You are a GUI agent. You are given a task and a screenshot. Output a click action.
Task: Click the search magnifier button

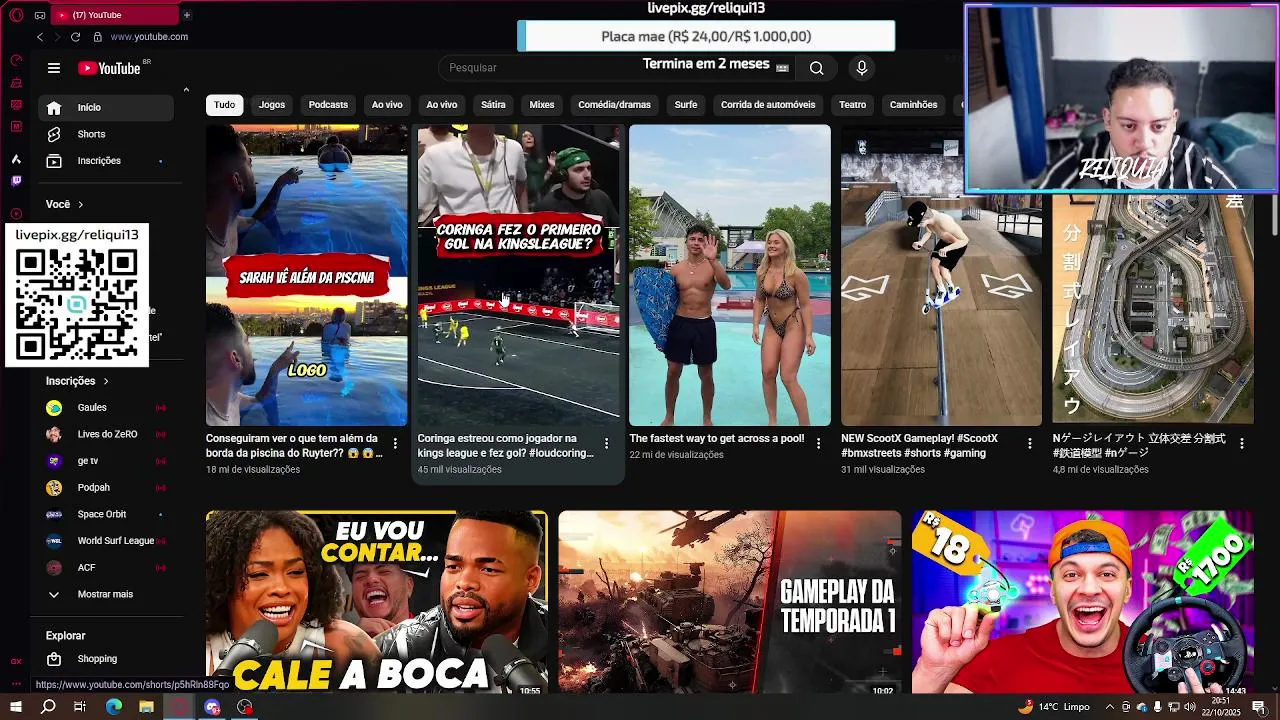(817, 68)
